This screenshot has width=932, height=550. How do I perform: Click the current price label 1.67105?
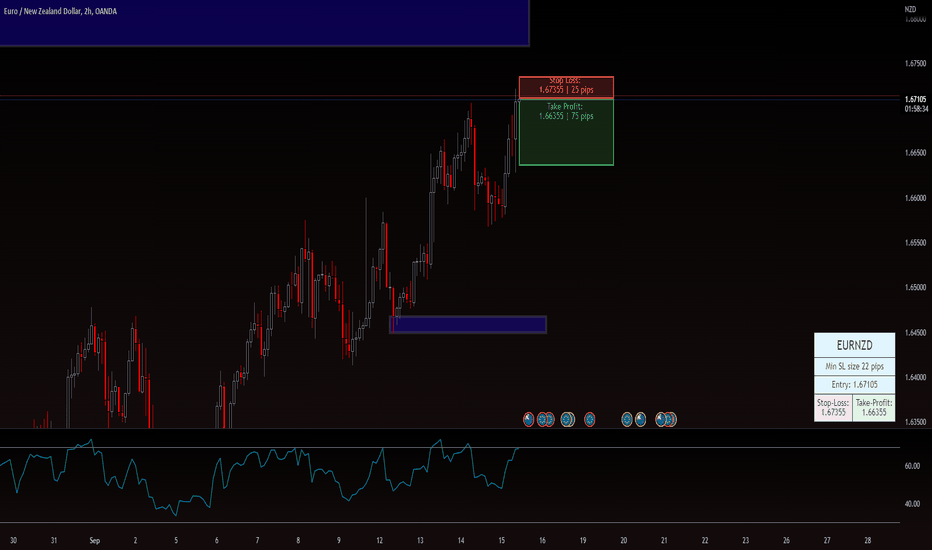tap(915, 99)
